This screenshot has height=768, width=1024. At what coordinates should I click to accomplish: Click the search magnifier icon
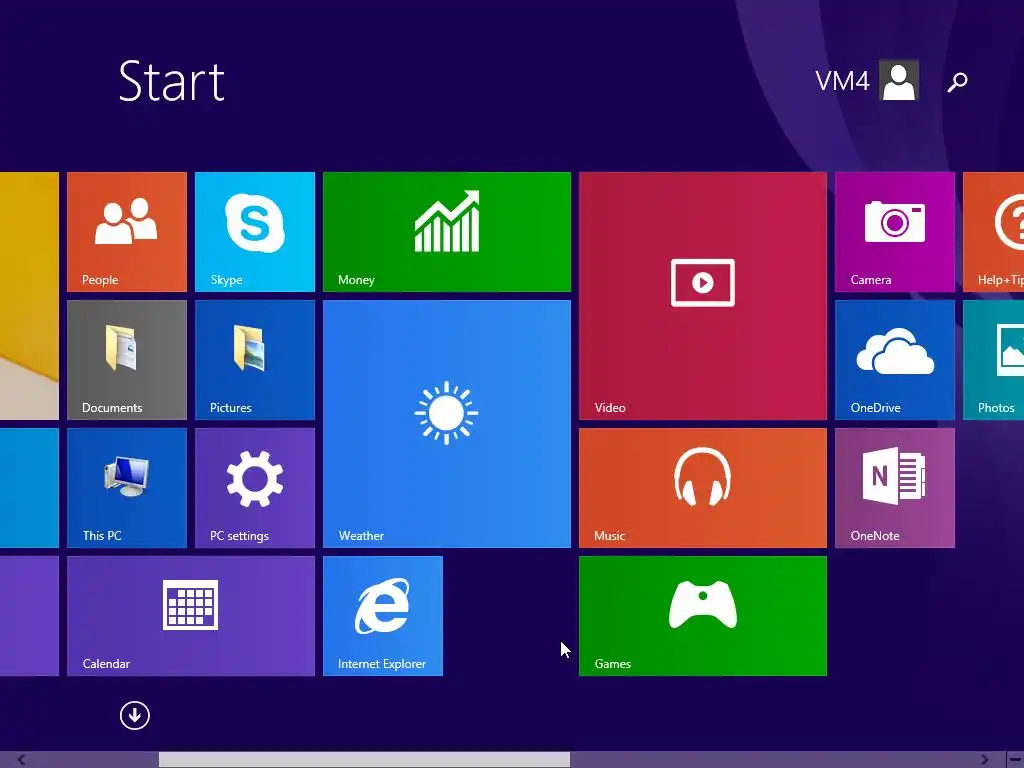coord(957,82)
